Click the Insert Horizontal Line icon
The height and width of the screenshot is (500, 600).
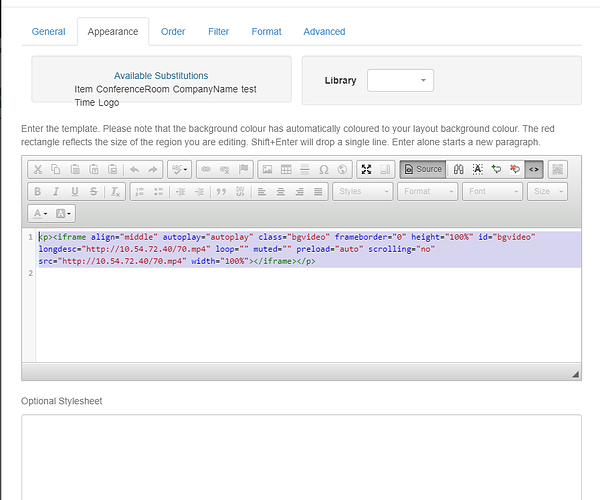click(305, 169)
